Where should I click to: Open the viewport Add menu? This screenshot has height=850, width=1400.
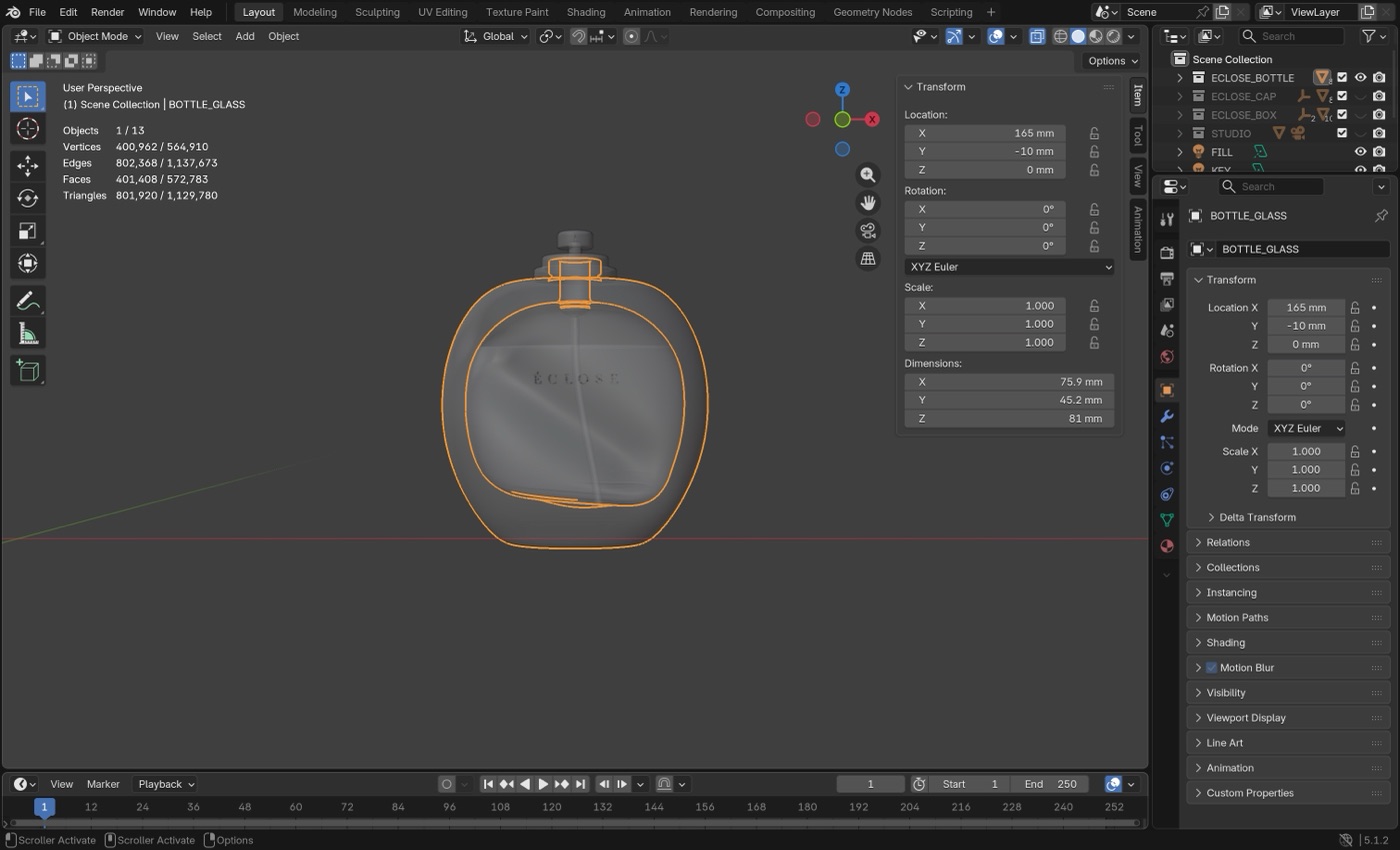point(244,36)
